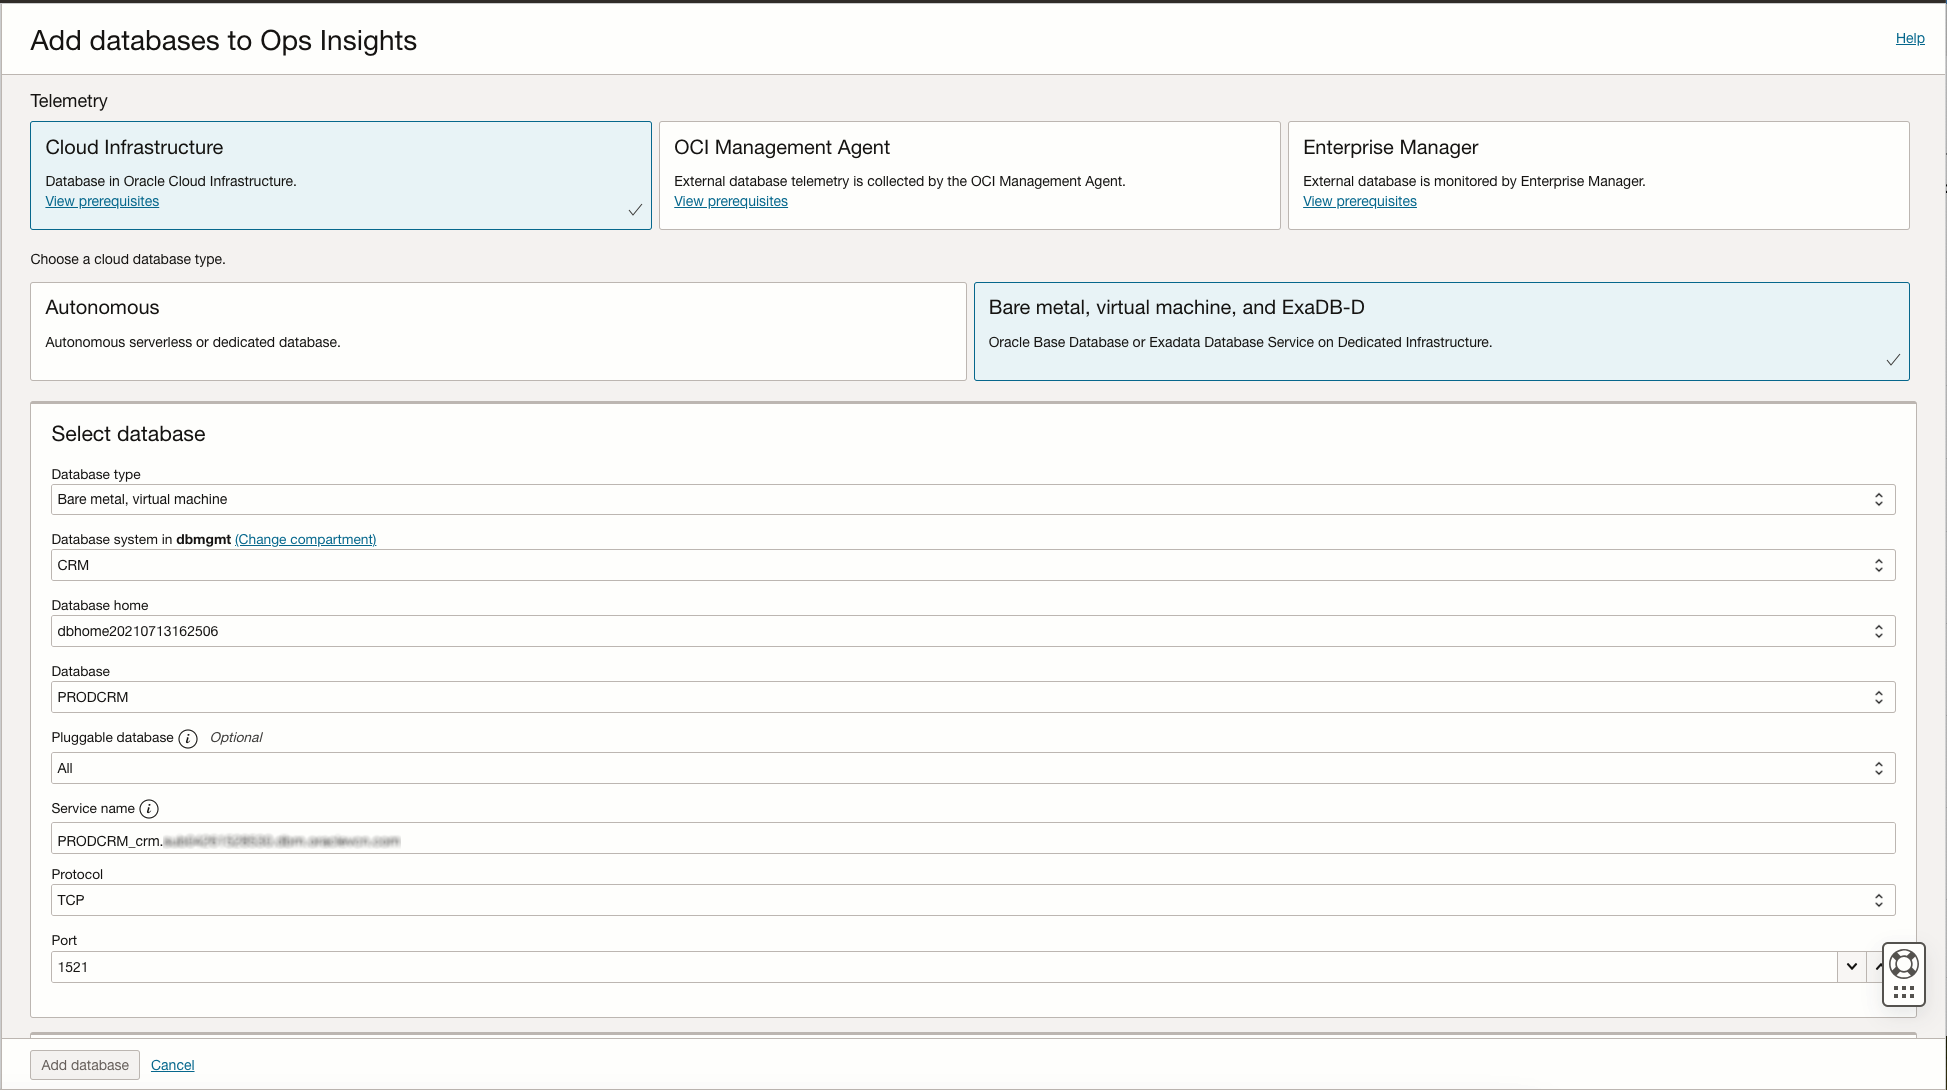Image resolution: width=1947 pixels, height=1090 pixels.
Task: Click Add database button
Action: click(x=84, y=1065)
